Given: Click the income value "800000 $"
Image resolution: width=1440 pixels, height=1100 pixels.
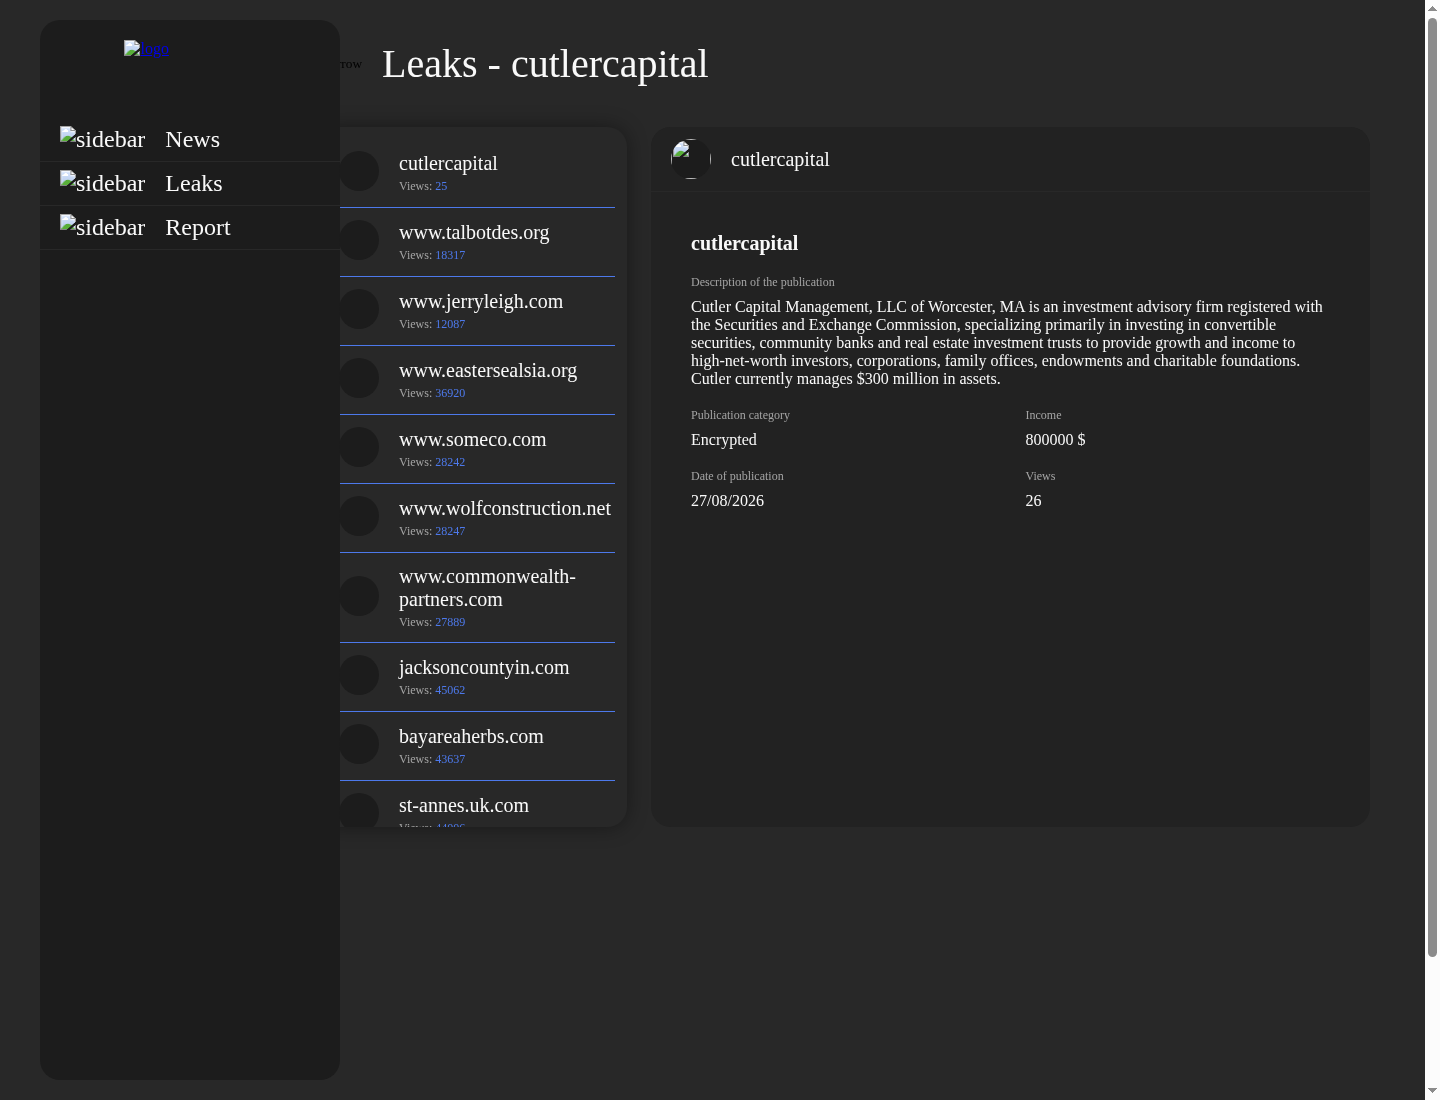Looking at the screenshot, I should tap(1055, 440).
